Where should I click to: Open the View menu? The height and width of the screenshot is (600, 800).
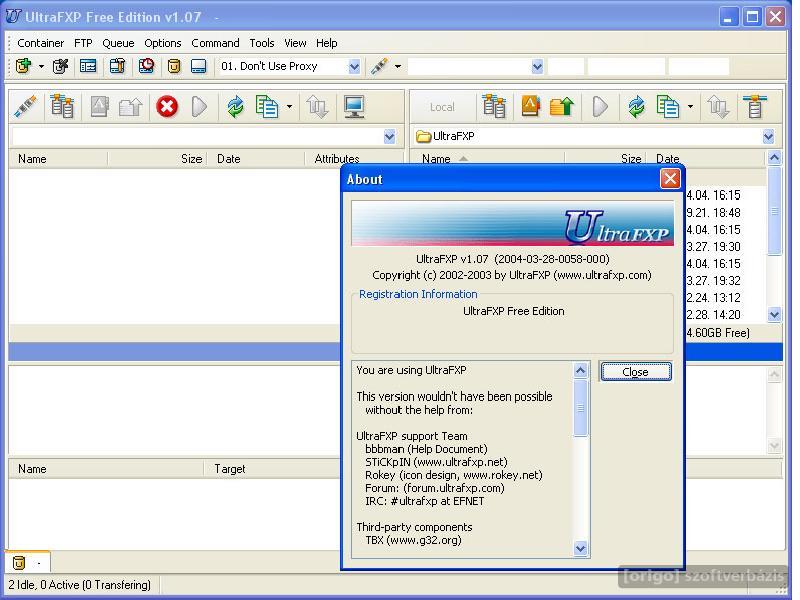click(295, 43)
